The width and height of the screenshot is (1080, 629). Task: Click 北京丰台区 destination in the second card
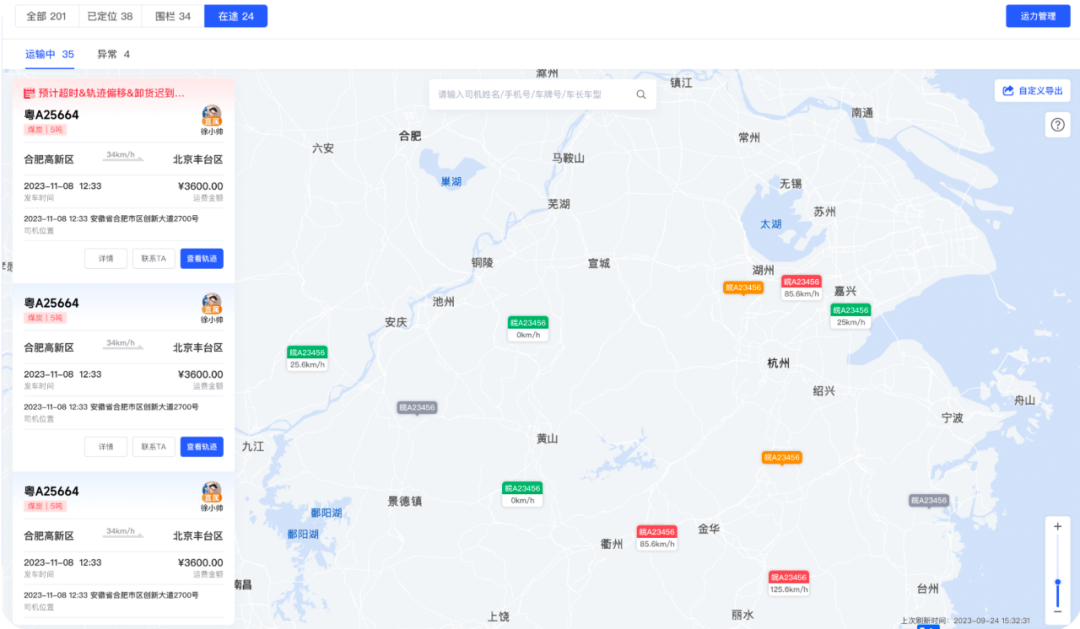[x=198, y=347]
